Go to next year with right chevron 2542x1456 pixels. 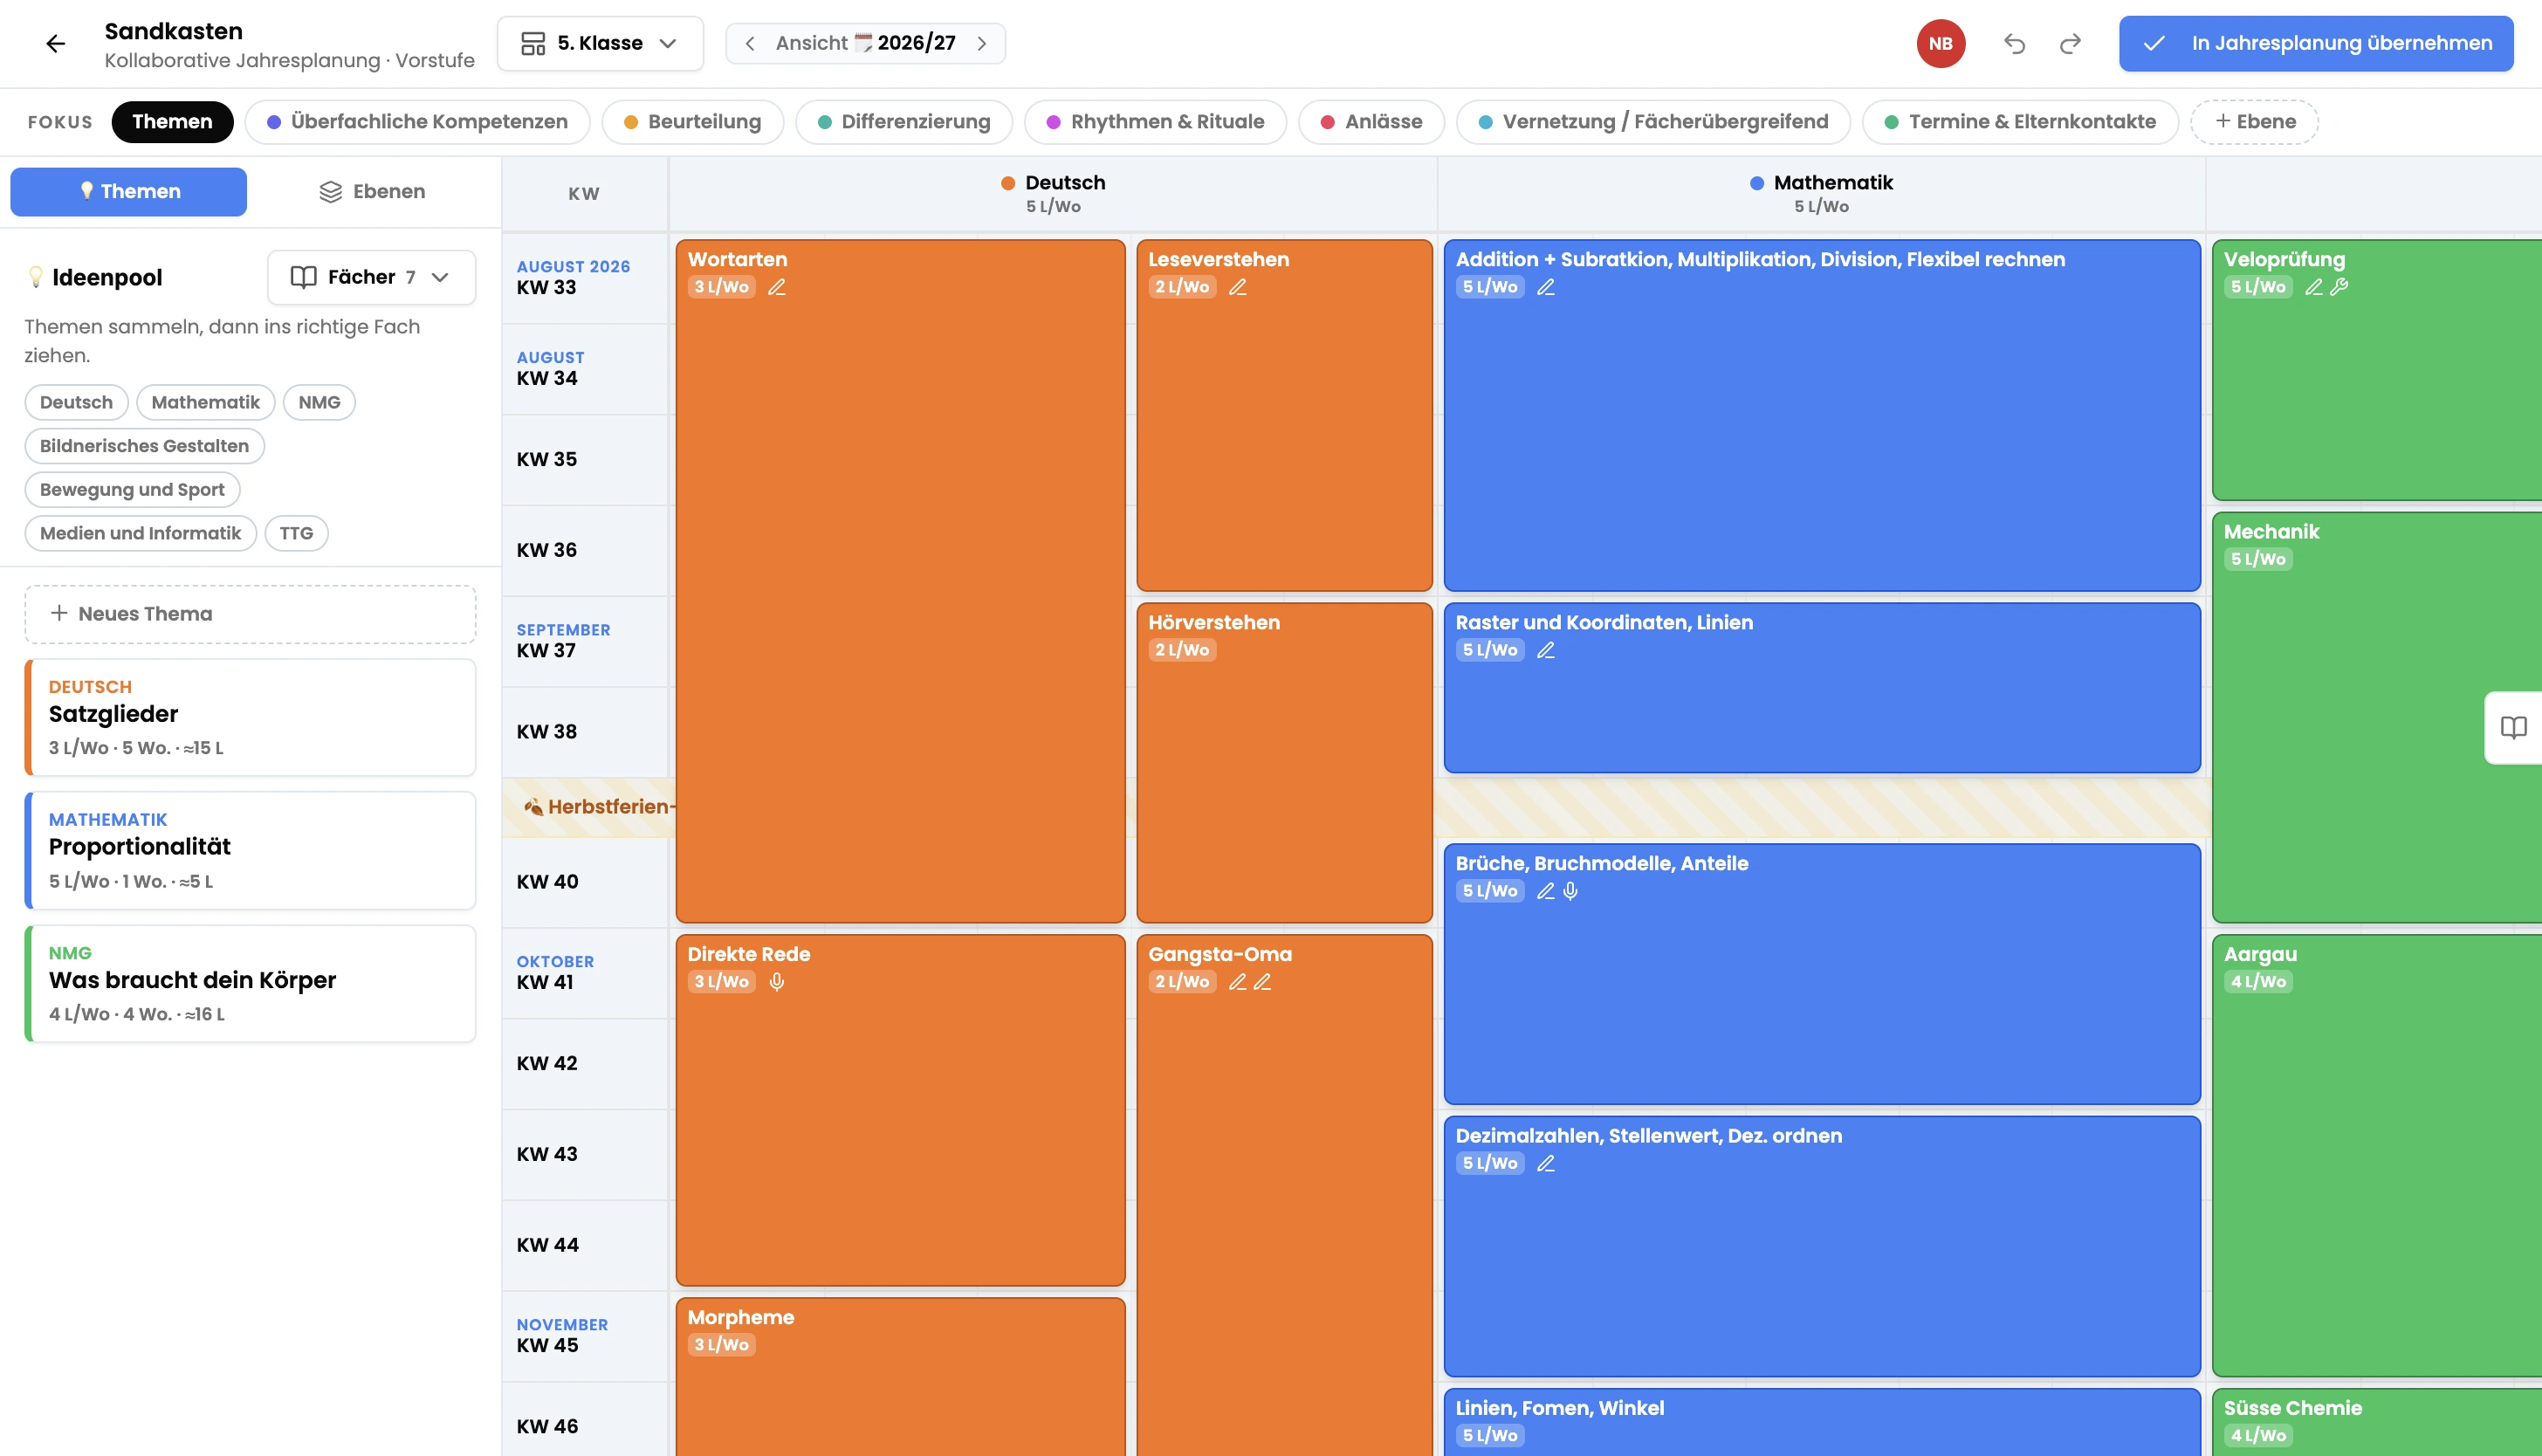click(x=982, y=43)
